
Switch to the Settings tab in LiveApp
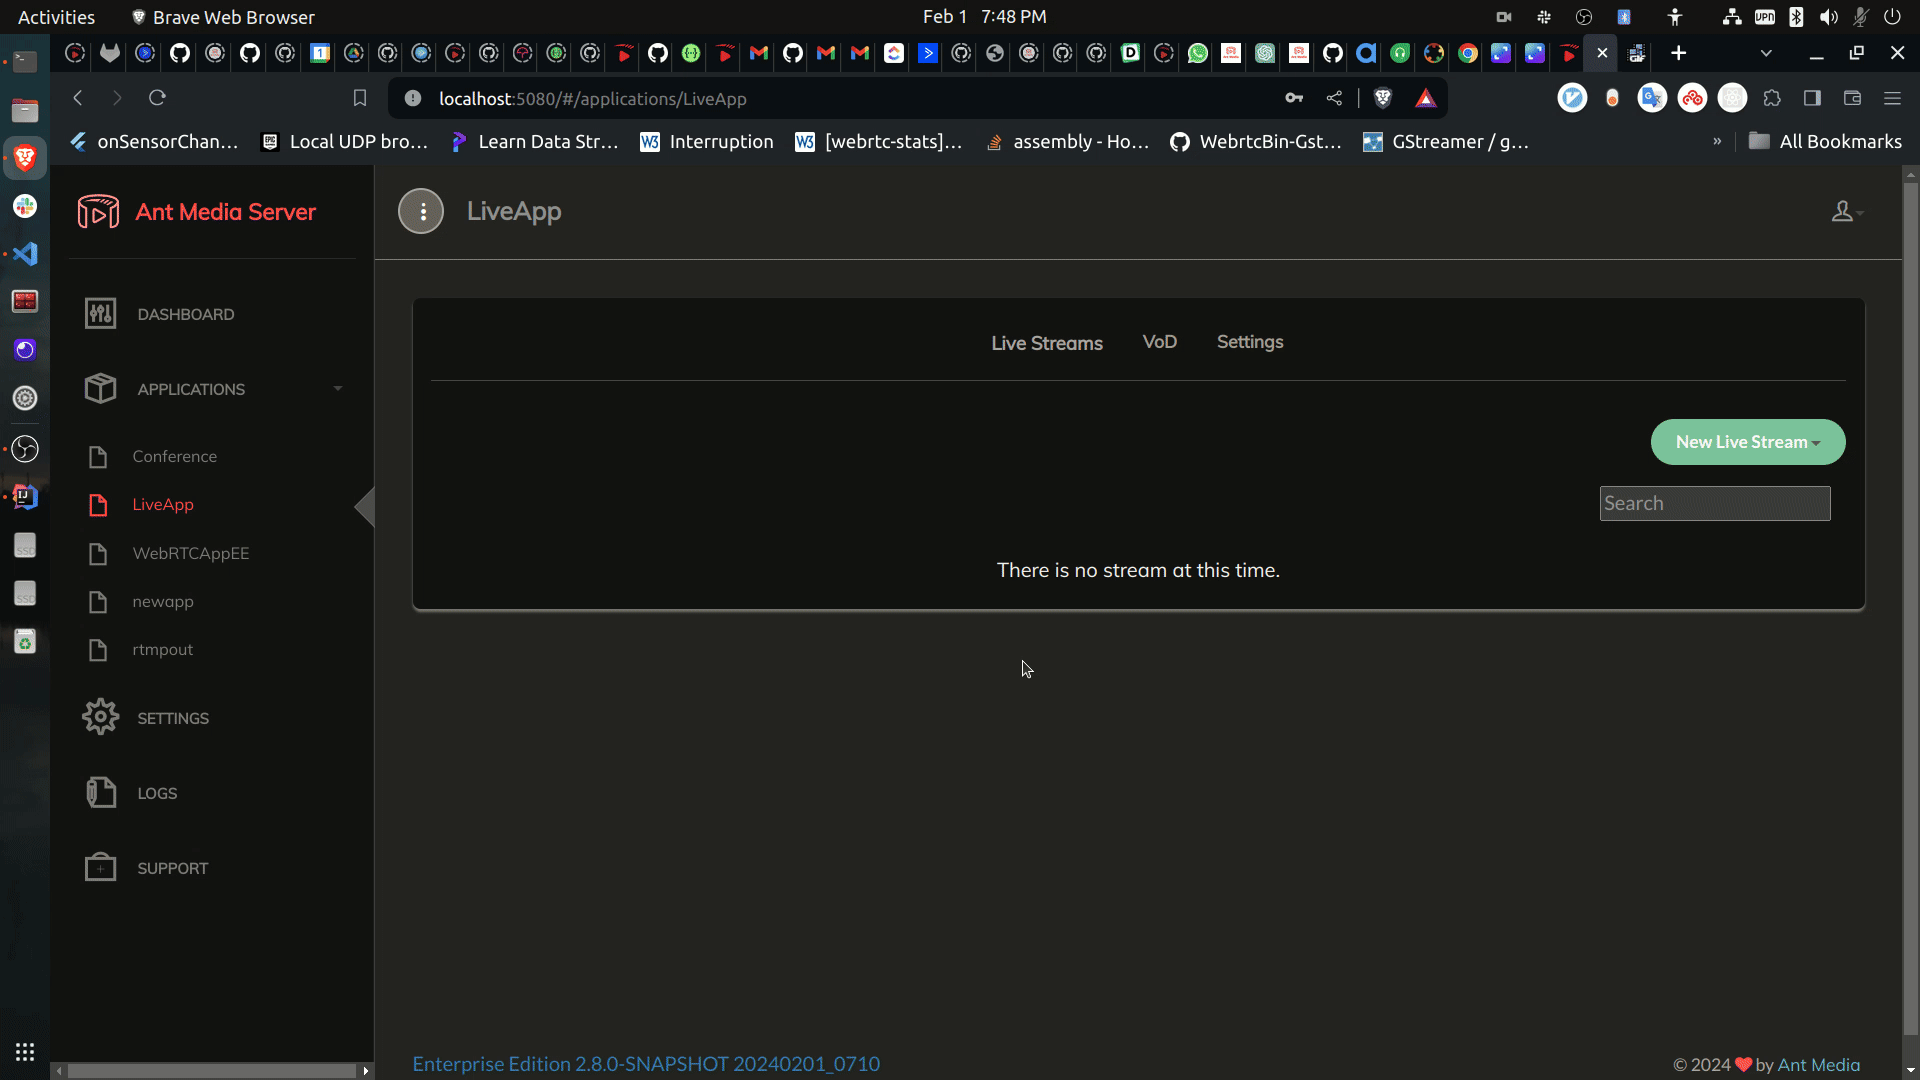click(x=1250, y=342)
